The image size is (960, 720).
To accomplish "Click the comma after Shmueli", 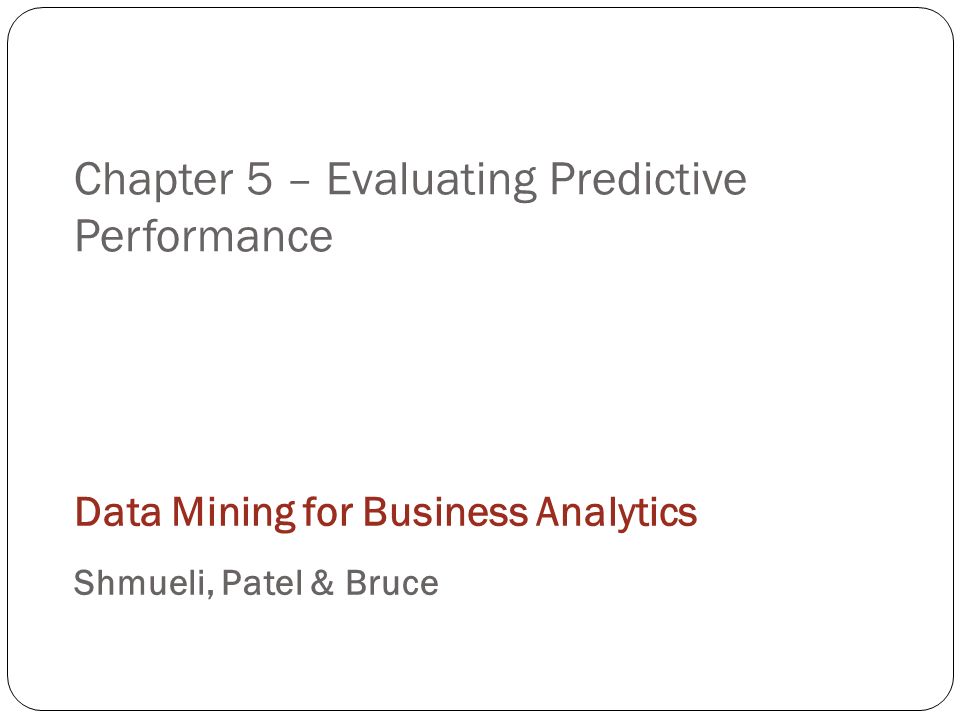I will [x=210, y=594].
